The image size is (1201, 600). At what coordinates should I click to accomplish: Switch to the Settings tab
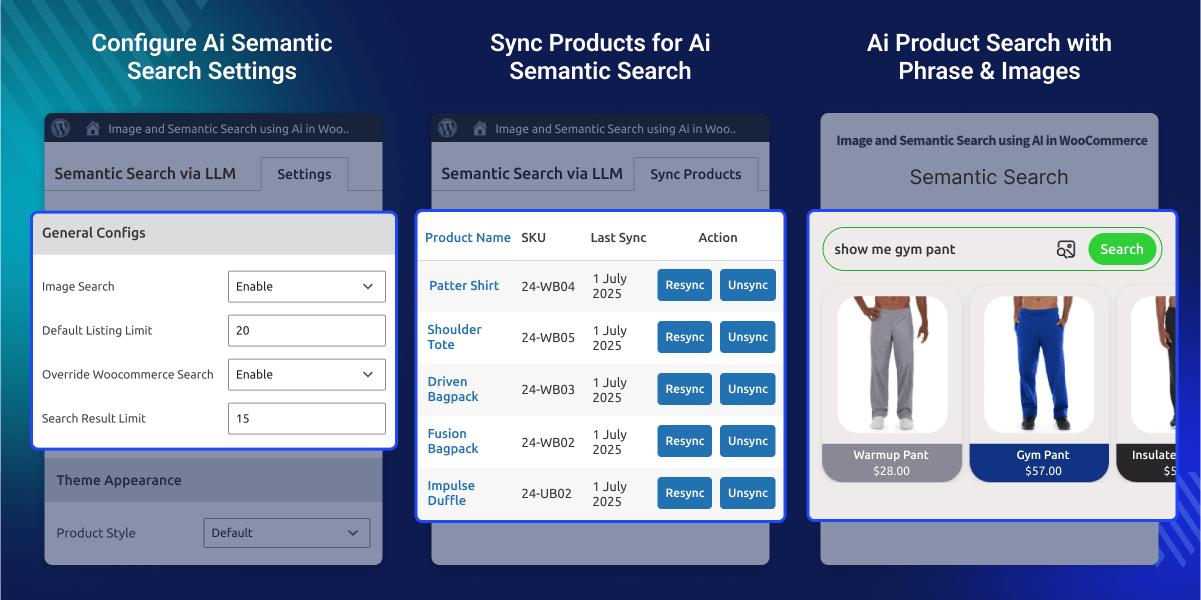[x=304, y=173]
